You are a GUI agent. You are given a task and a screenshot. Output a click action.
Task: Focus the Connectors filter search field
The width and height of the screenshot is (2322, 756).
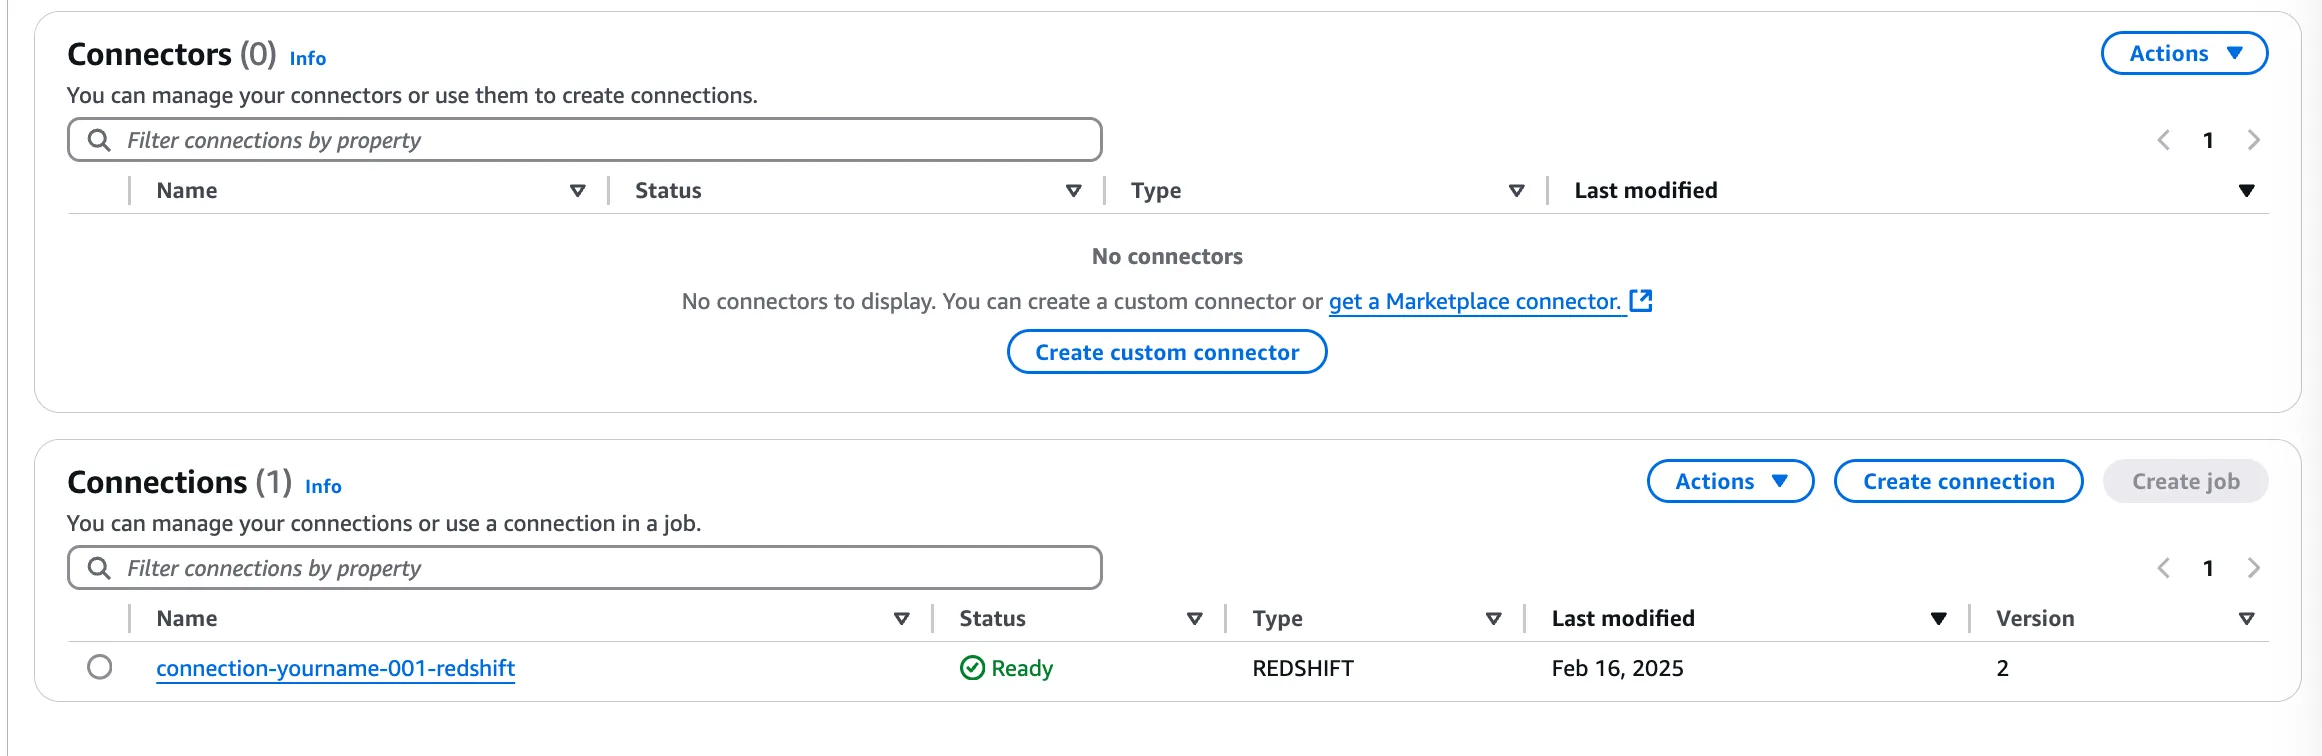pos(600,140)
